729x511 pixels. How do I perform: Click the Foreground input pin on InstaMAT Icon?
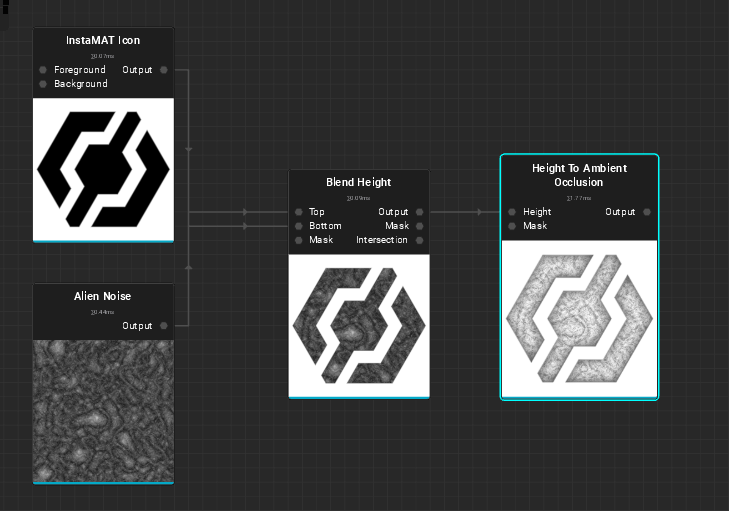click(43, 70)
